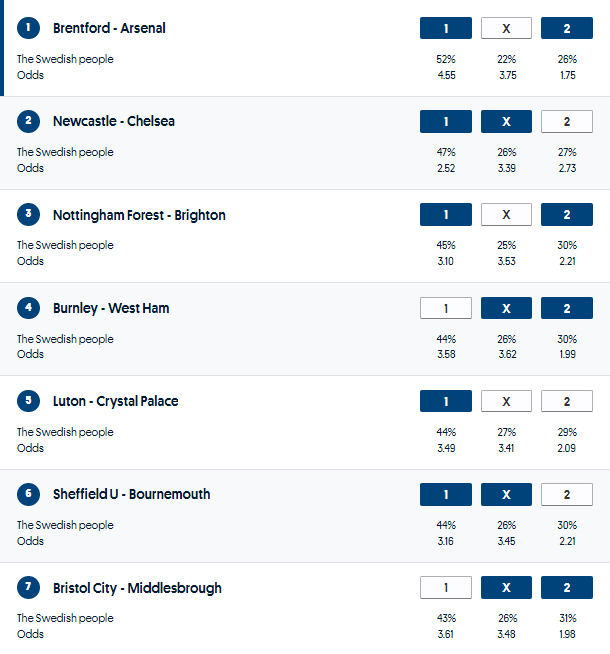Select home win (1) for Burnley - West Ham
Image resolution: width=610 pixels, height=654 pixels.
tap(446, 308)
